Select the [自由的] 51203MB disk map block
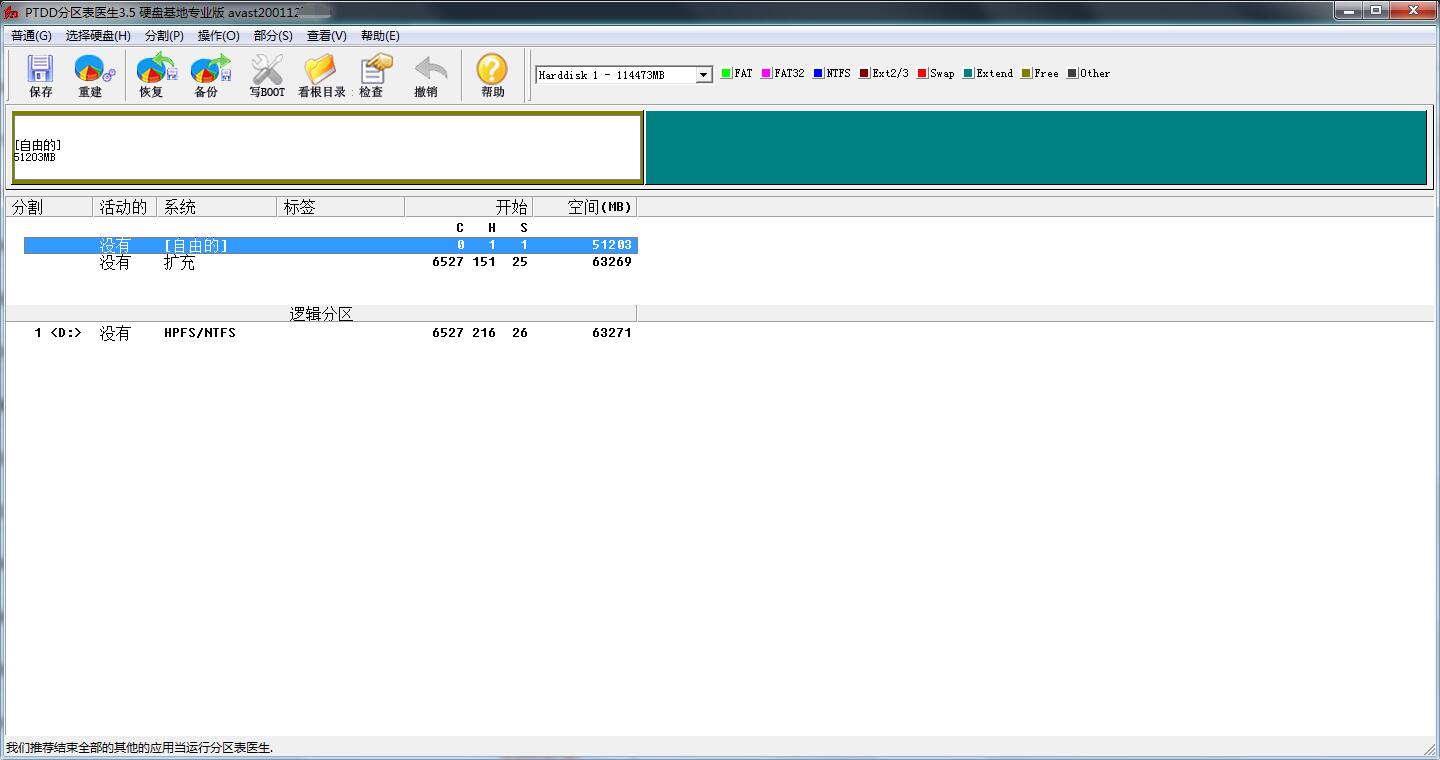 [x=327, y=148]
